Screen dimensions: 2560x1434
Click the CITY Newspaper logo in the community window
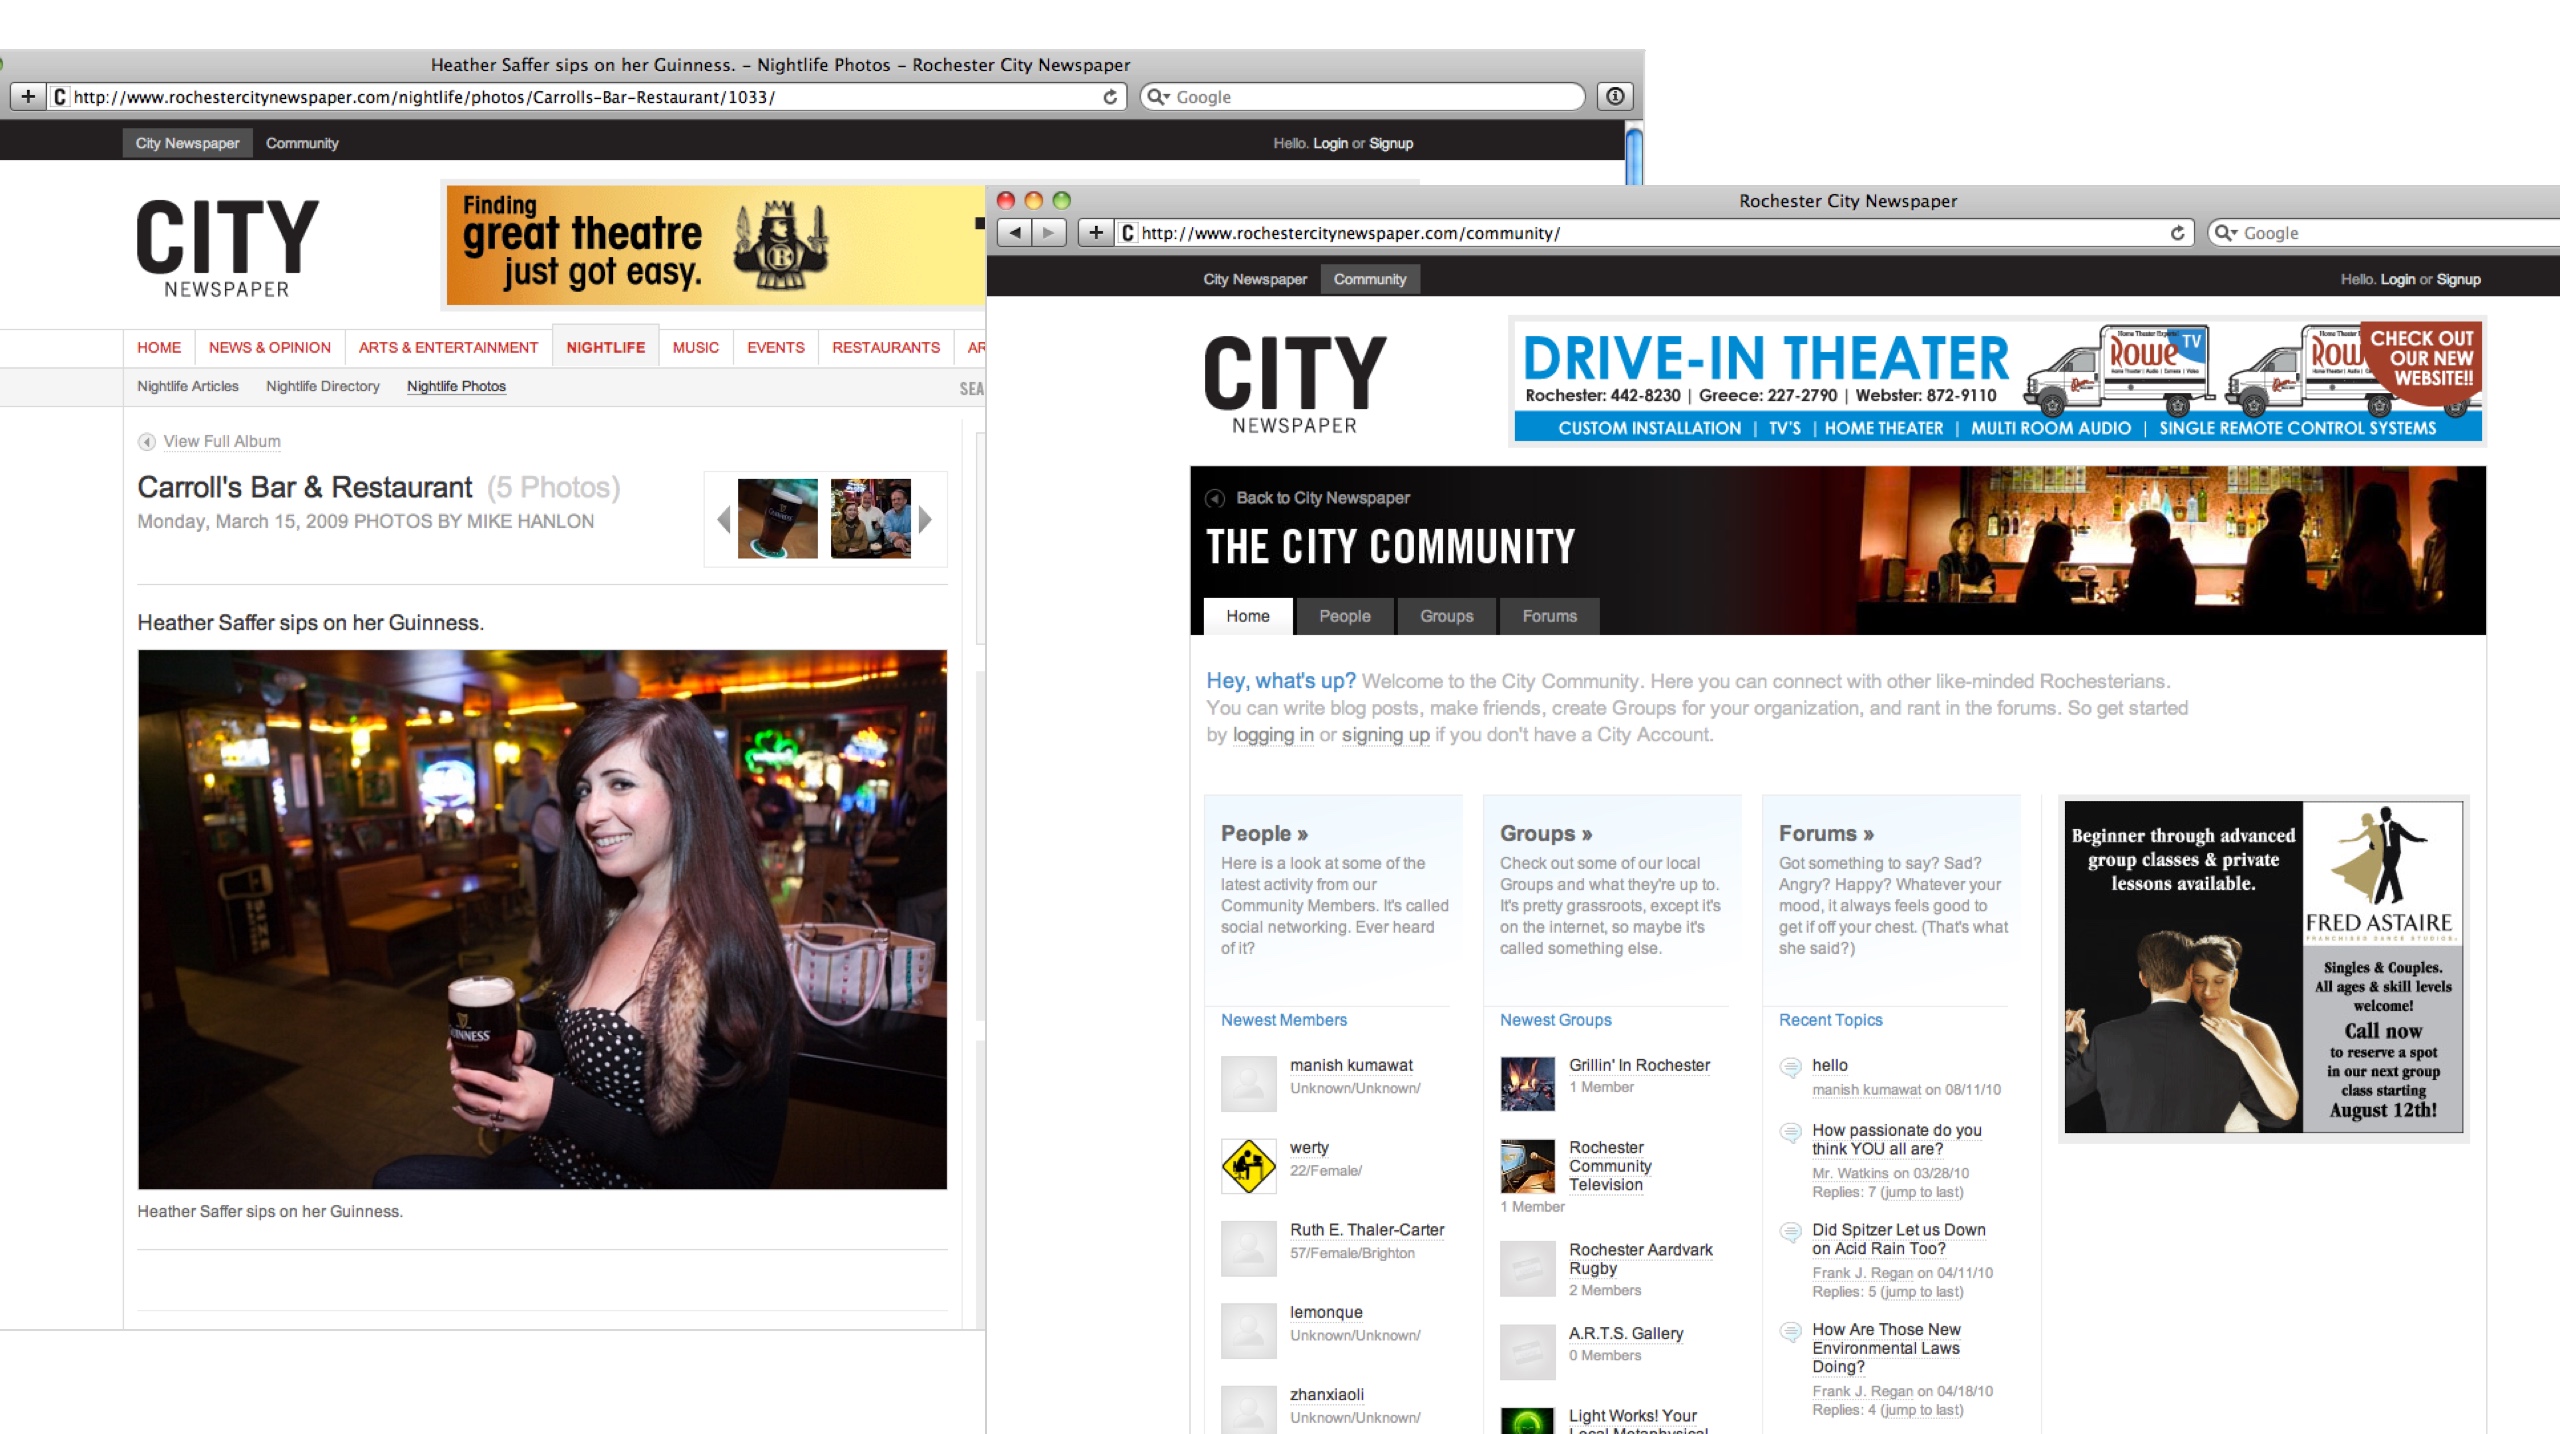(1295, 385)
